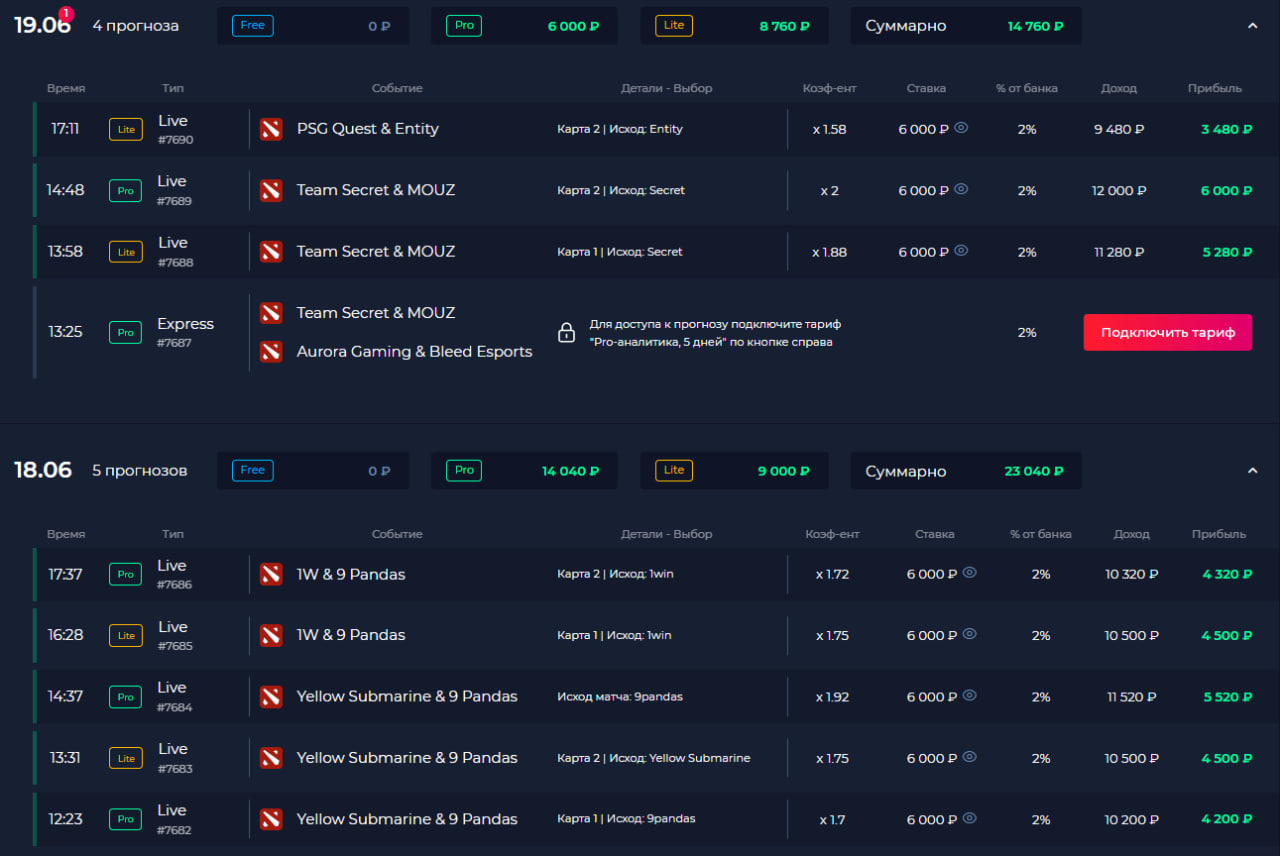
Task: Select the Lite 9 000 ₽ filter for 18.06
Action: coord(735,471)
